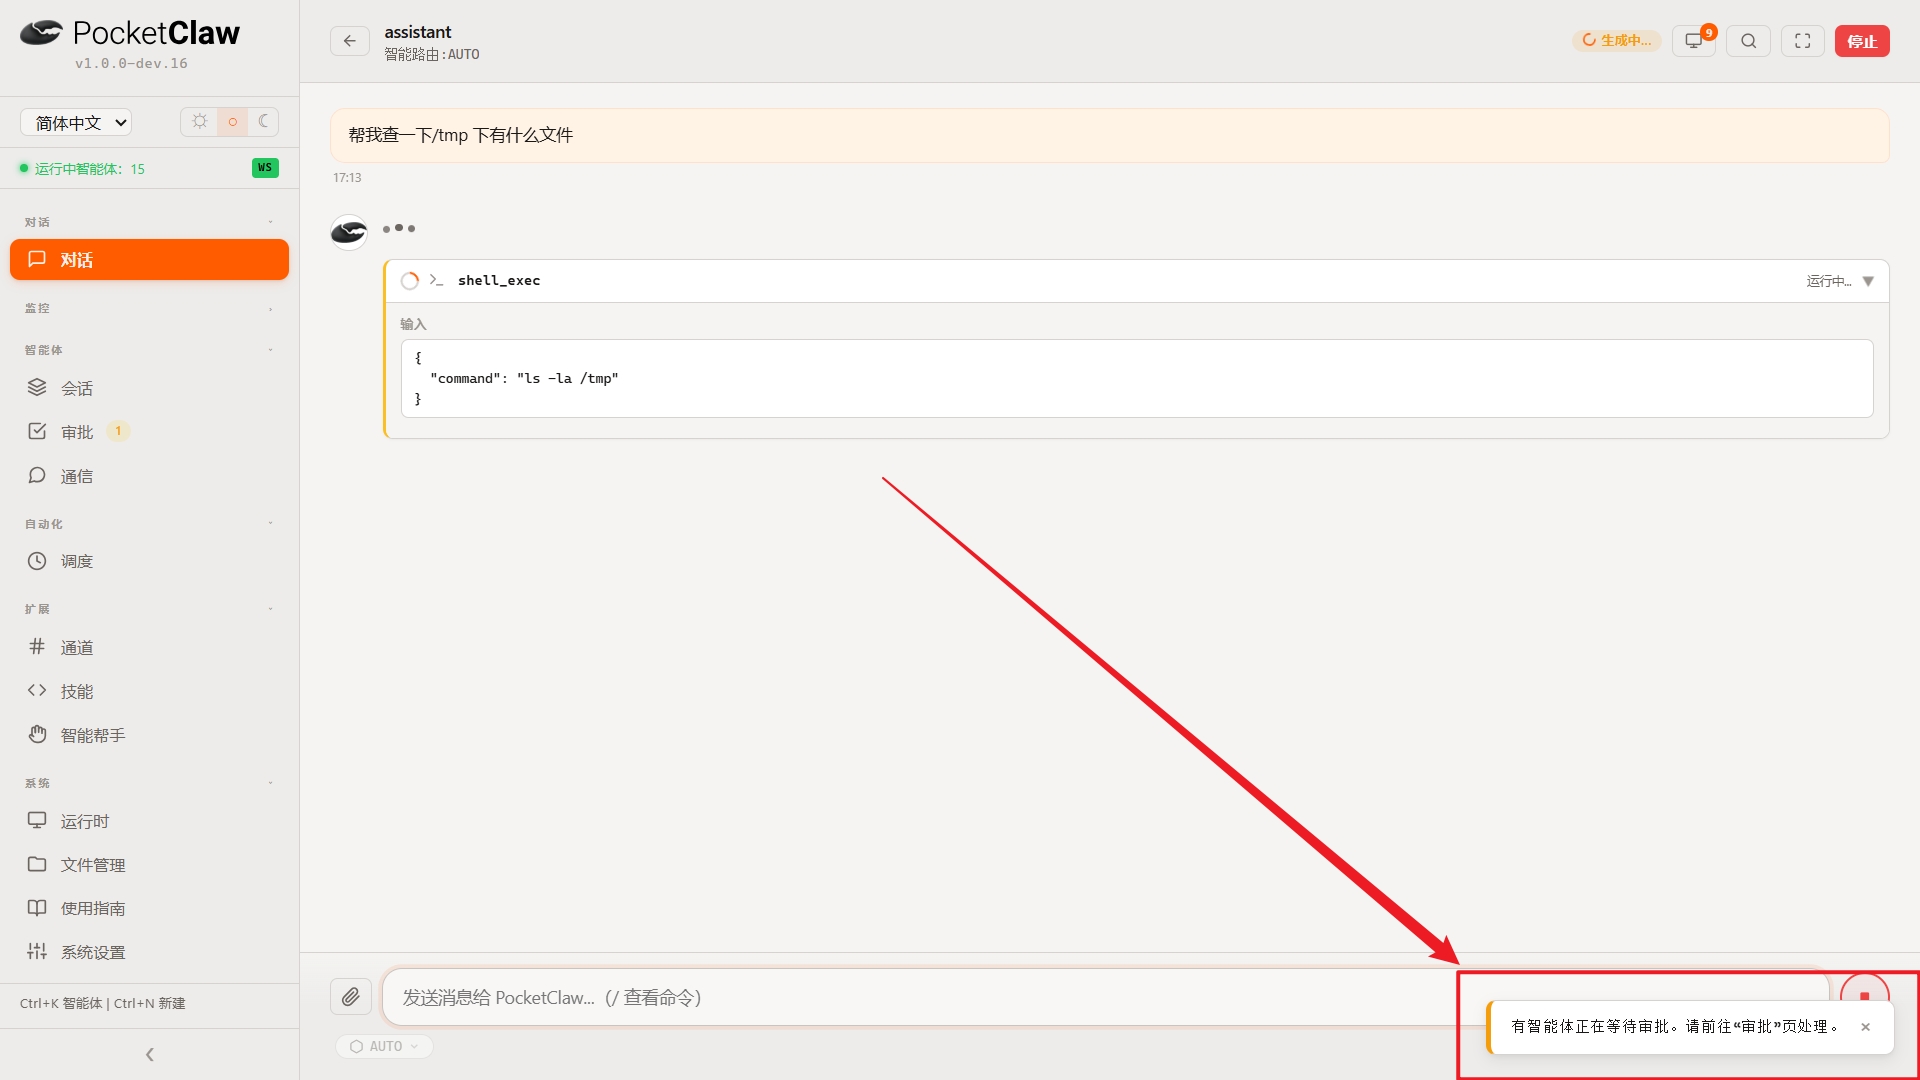Collapse the 智能体 sidebar section
The width and height of the screenshot is (1920, 1080).
tap(149, 350)
